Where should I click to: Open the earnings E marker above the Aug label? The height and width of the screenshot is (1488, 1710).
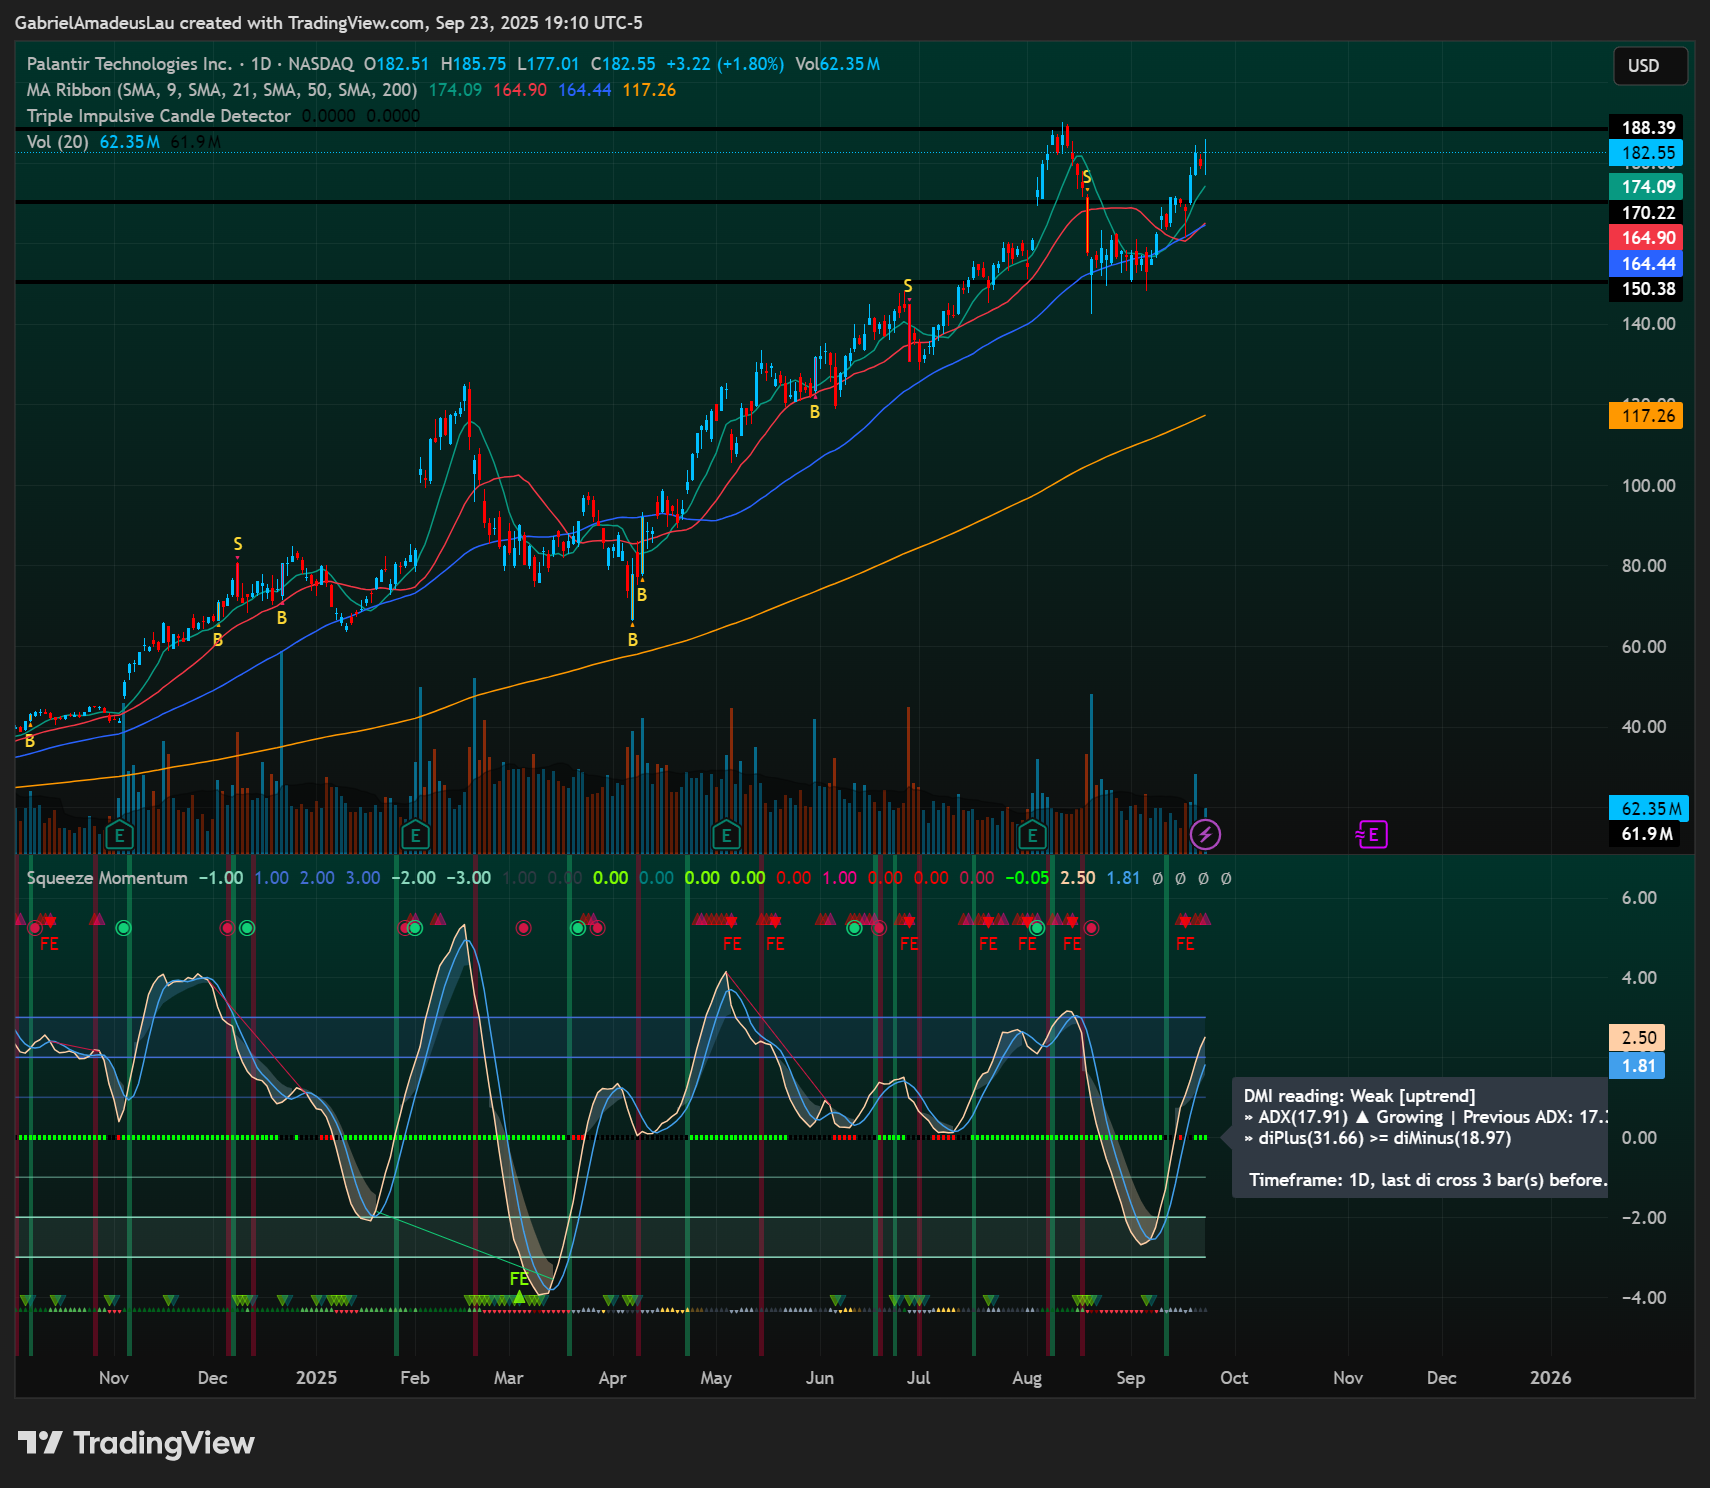coord(1032,835)
